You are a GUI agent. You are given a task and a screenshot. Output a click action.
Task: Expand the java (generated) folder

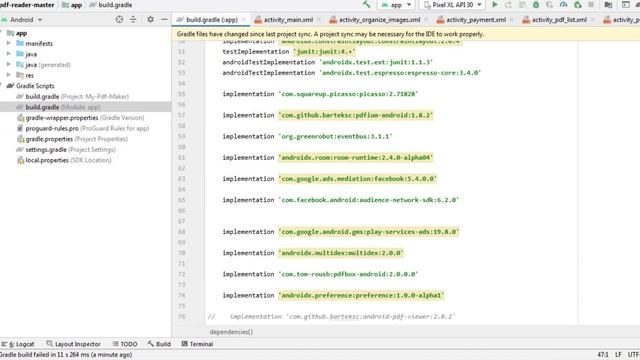(x=9, y=64)
